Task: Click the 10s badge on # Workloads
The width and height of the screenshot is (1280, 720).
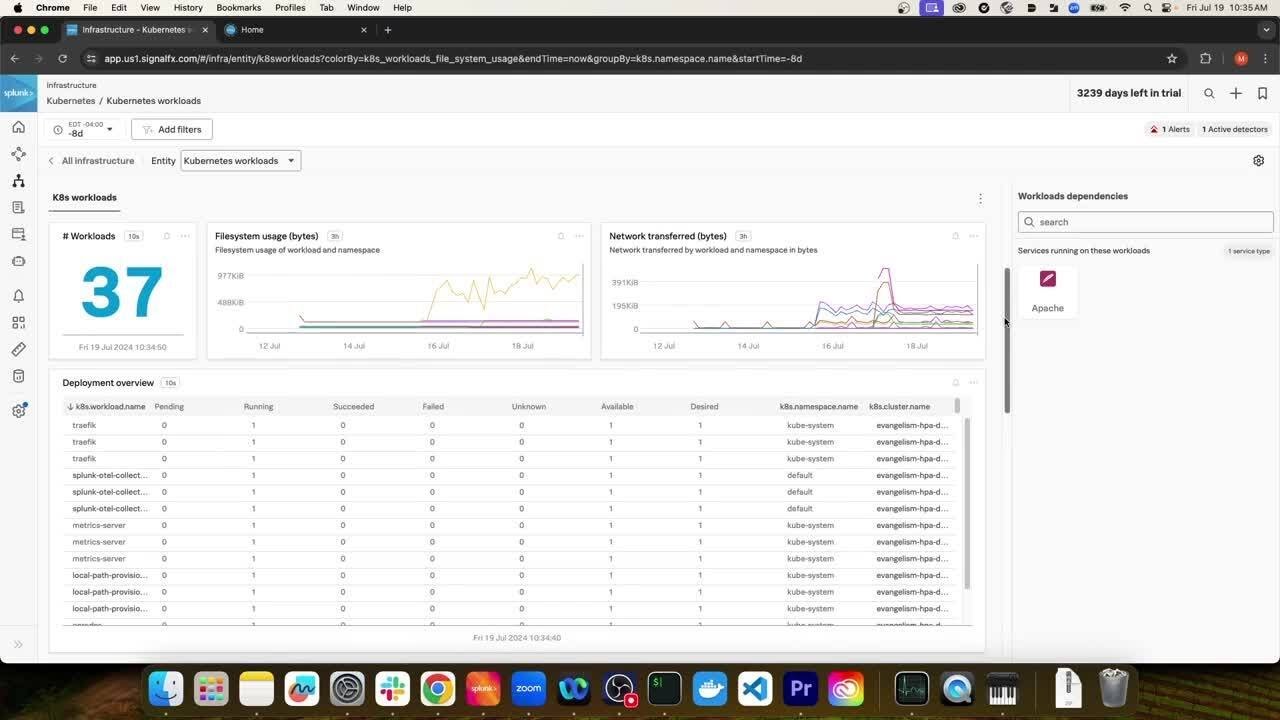Action: tap(133, 236)
